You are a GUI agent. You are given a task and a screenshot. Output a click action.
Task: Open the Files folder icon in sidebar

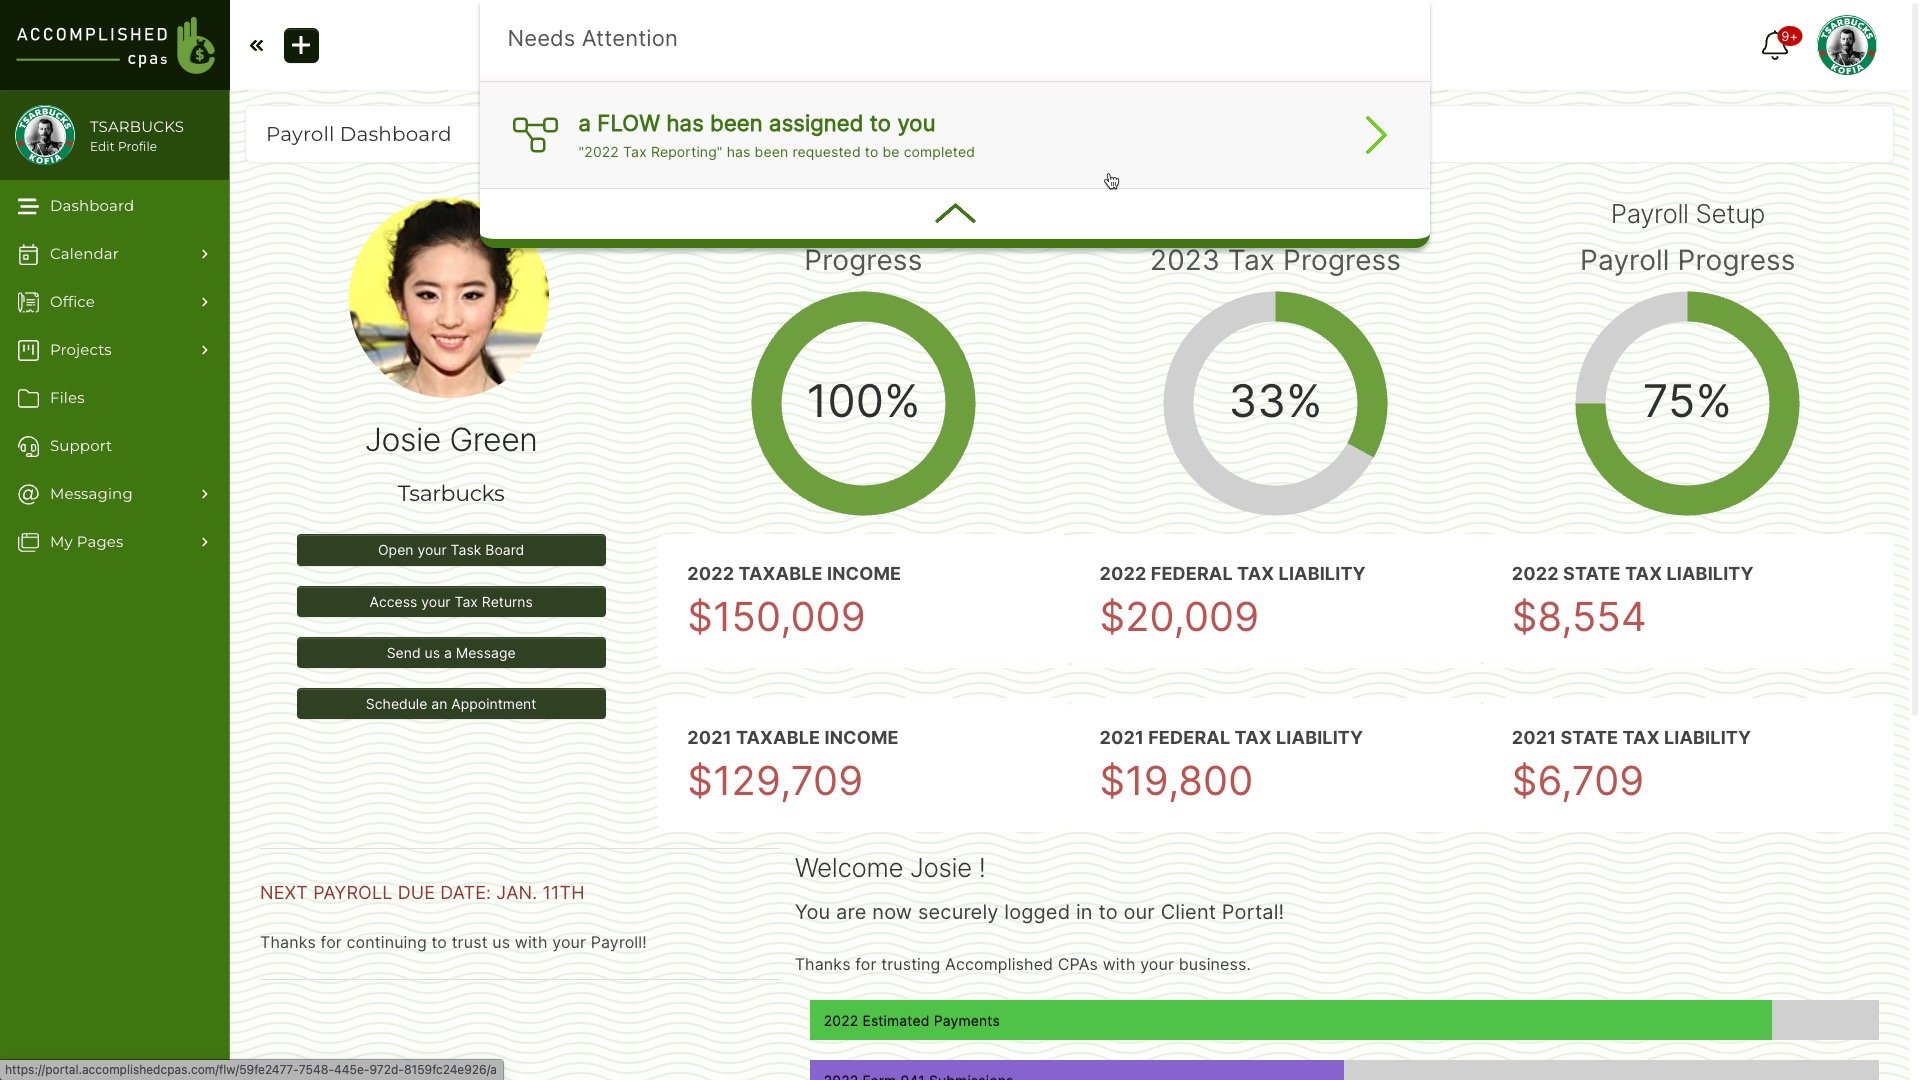tap(28, 398)
